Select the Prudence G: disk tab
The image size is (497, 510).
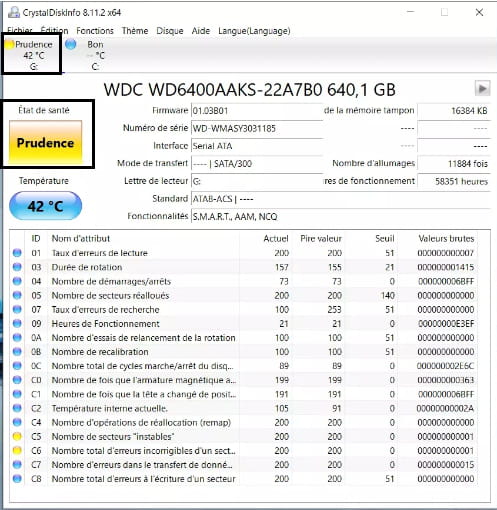32,55
